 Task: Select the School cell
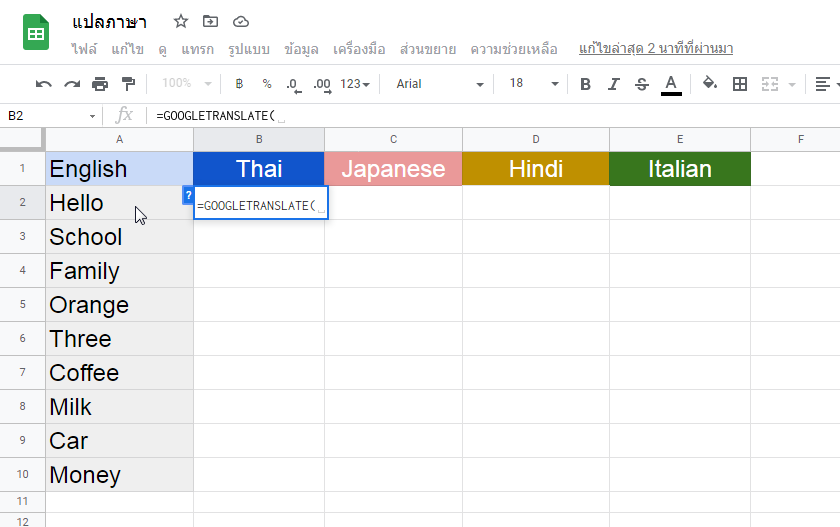[x=119, y=237]
